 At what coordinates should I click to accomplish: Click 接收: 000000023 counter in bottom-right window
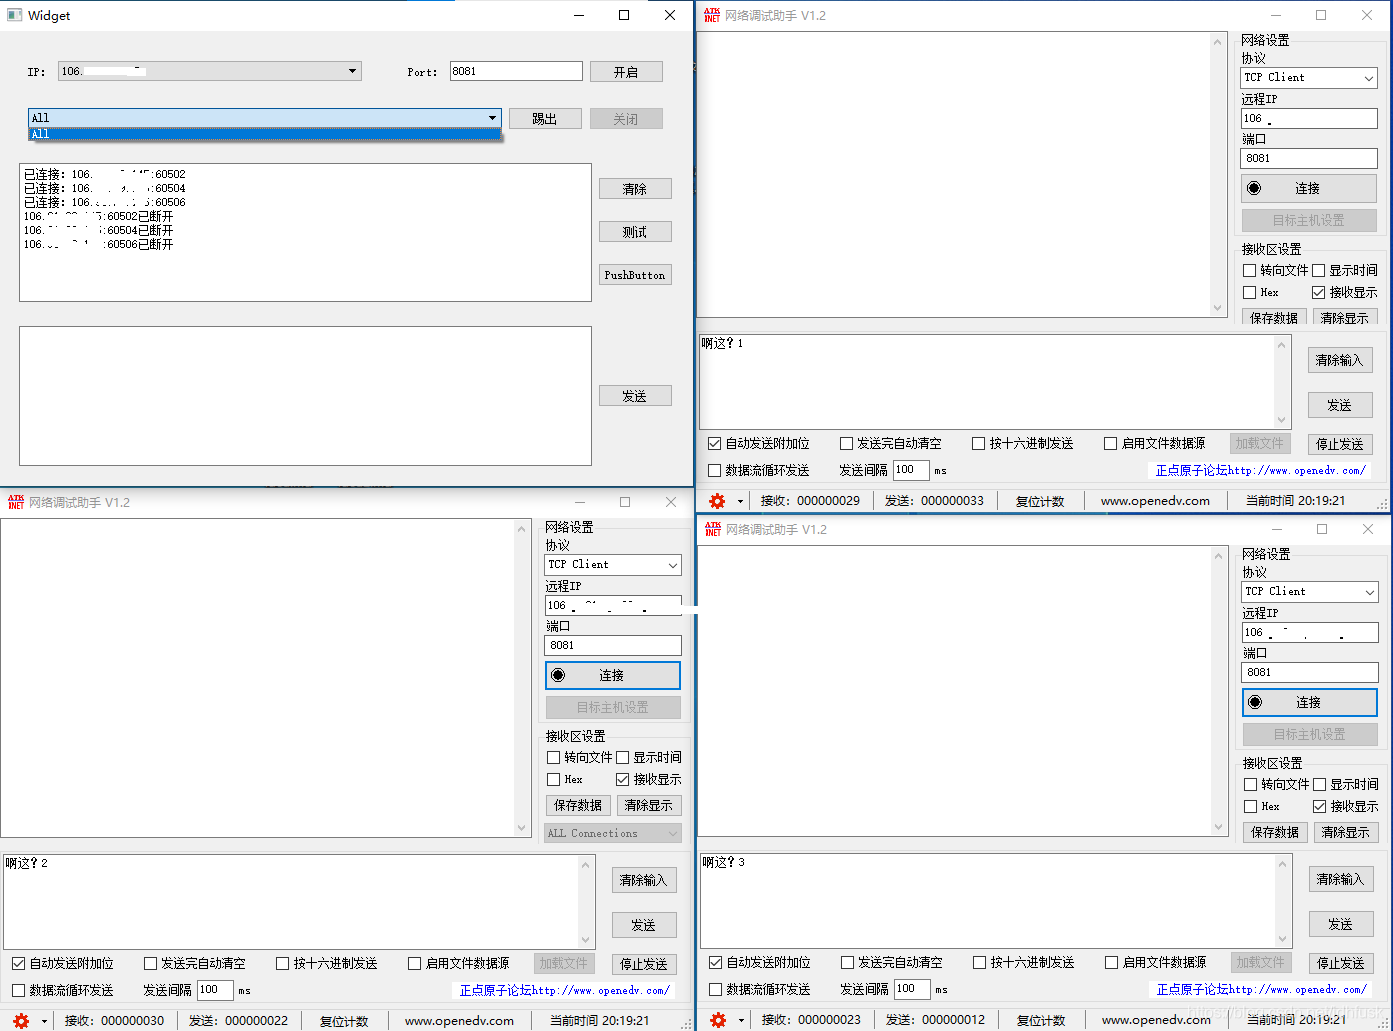(x=811, y=1020)
